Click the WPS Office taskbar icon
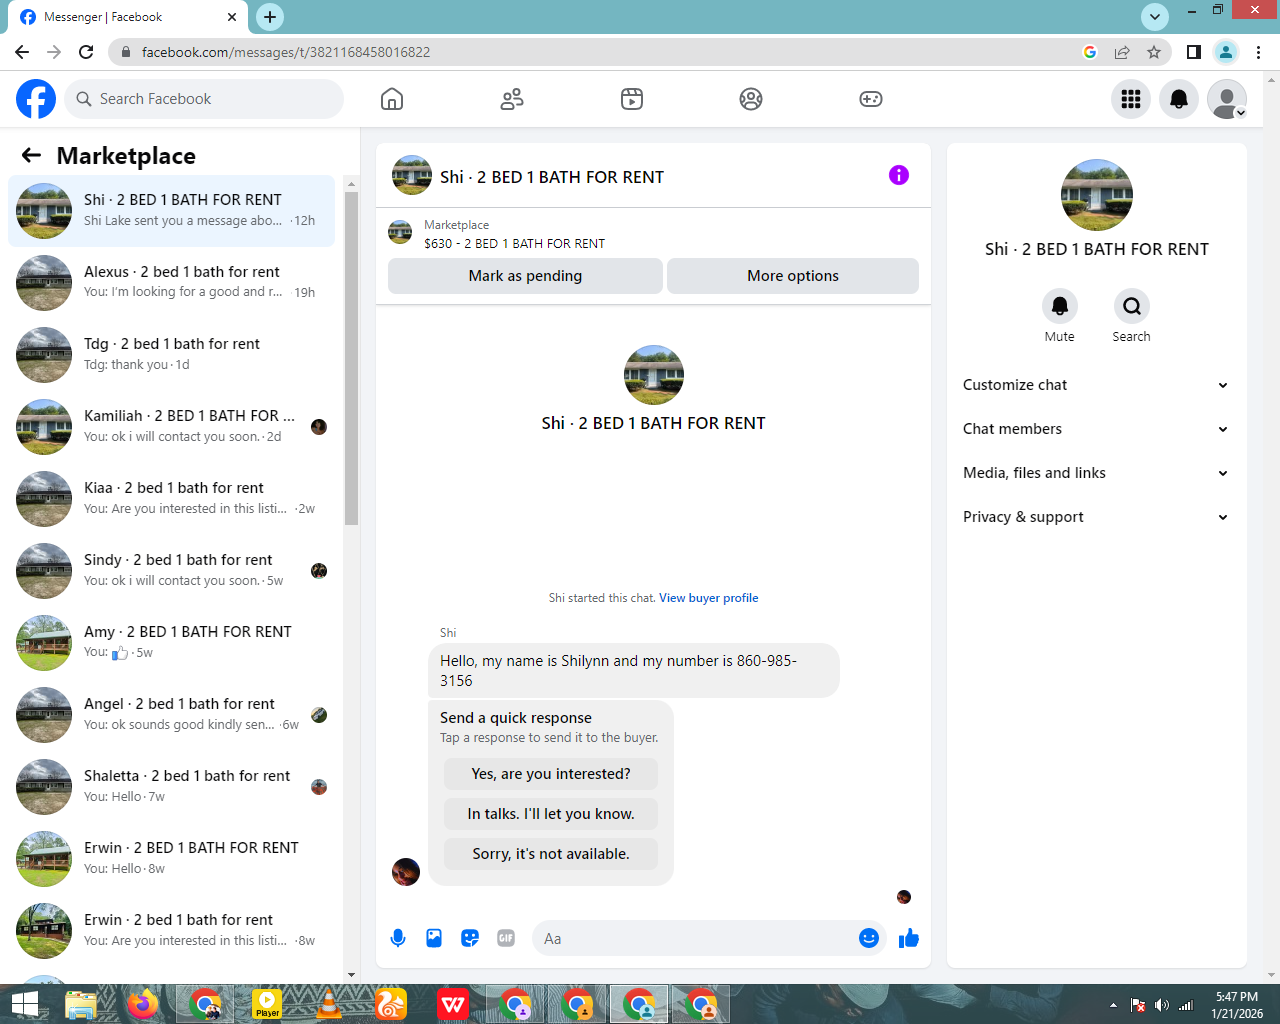The width and height of the screenshot is (1280, 1024). pos(453,1004)
